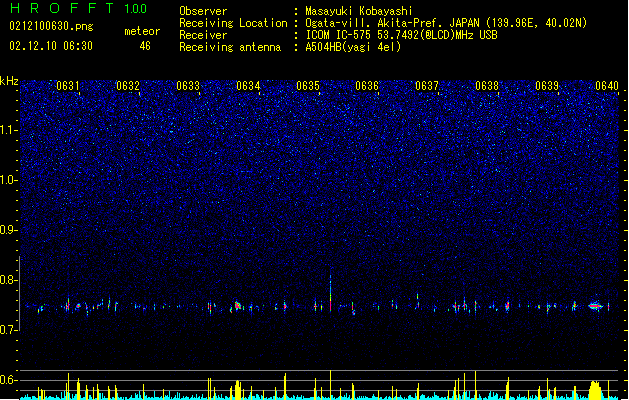Image resolution: width=629 pixels, height=400 pixels.
Task: Click the date stamp 02.12.10 06:30
Action: click(x=51, y=46)
